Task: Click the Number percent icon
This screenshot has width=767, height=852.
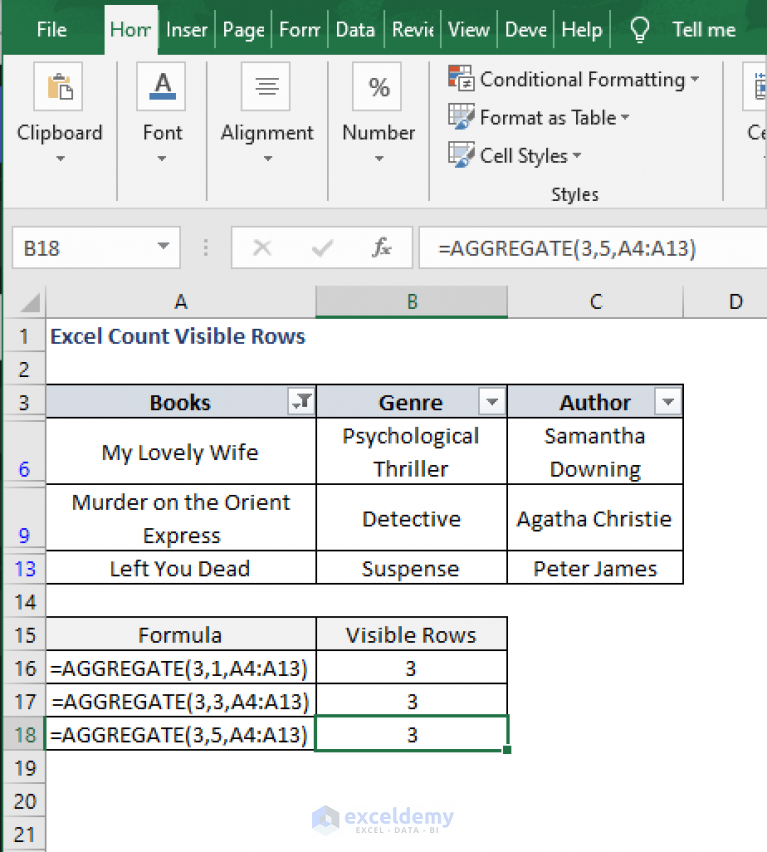Action: click(378, 86)
